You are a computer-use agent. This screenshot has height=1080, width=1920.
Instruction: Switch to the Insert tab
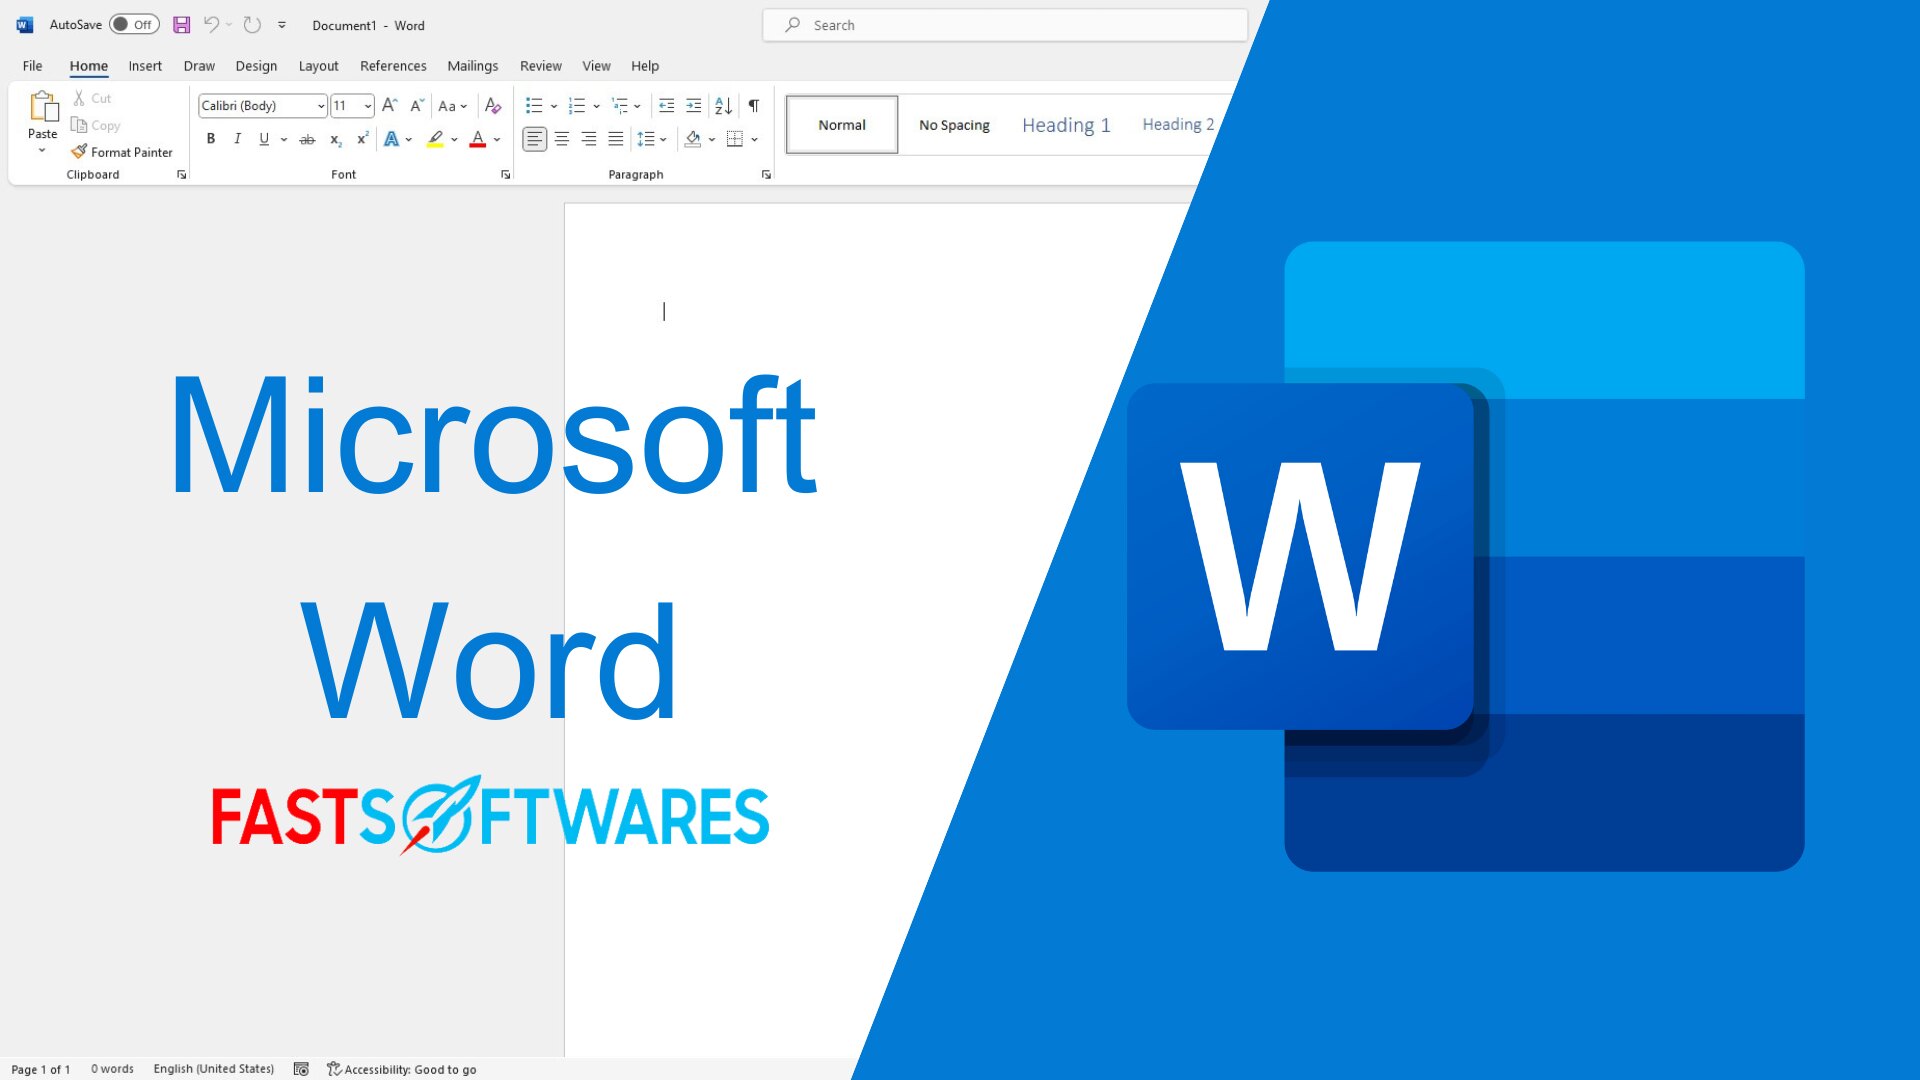click(x=145, y=66)
